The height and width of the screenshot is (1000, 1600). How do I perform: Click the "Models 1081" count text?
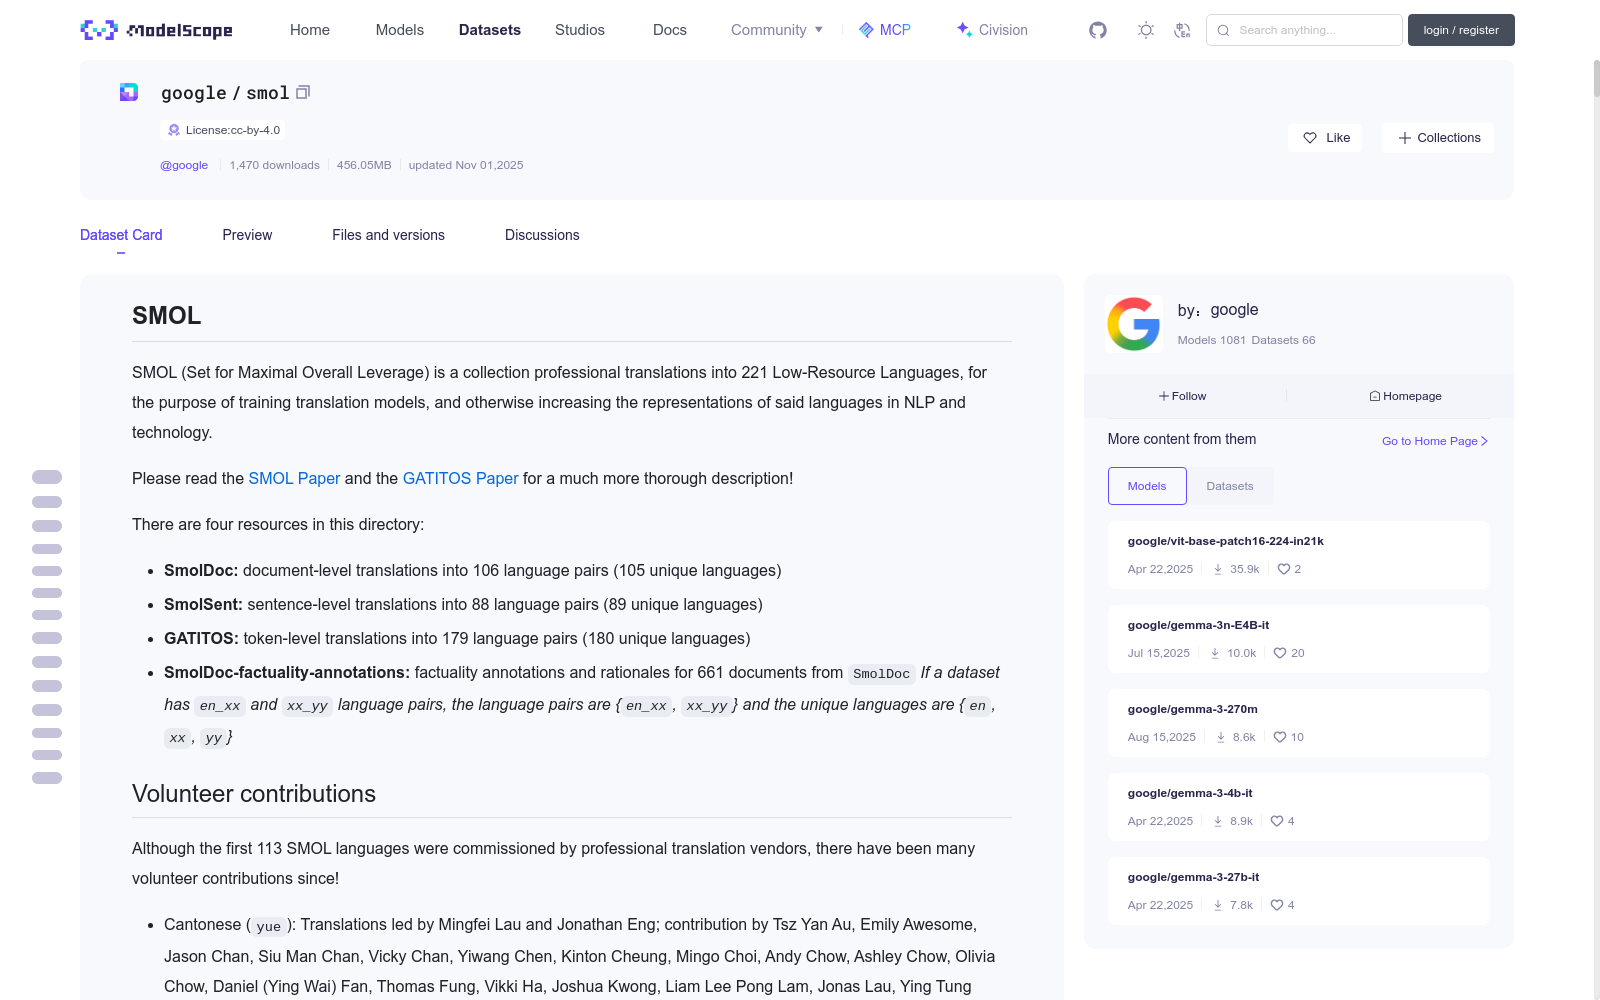[x=1212, y=340]
